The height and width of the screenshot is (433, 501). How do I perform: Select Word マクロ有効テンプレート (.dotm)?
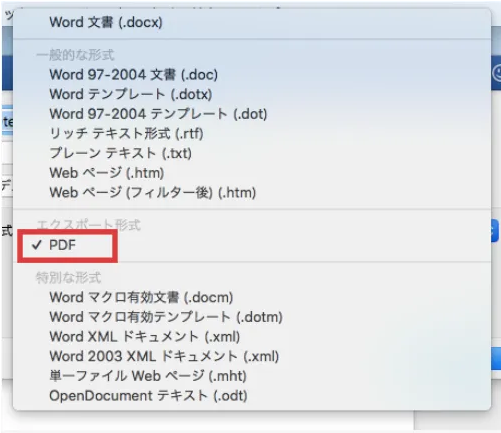pyautogui.click(x=166, y=317)
